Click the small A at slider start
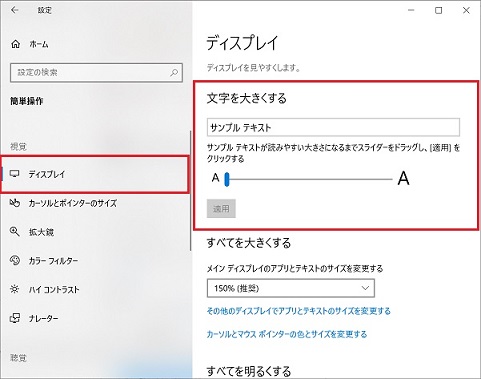This screenshot has height=379, width=481. tap(216, 178)
